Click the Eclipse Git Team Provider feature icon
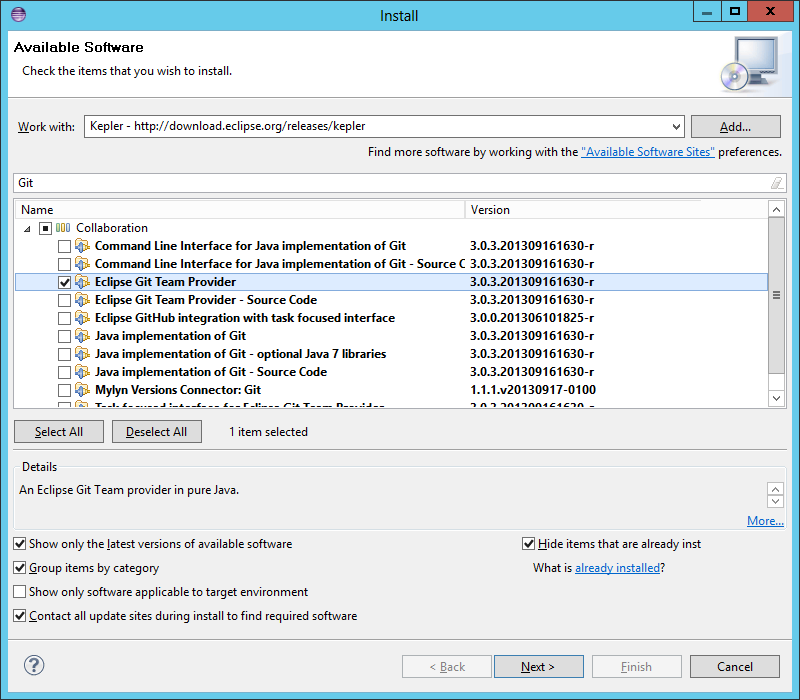This screenshot has width=800, height=700. pyautogui.click(x=83, y=282)
